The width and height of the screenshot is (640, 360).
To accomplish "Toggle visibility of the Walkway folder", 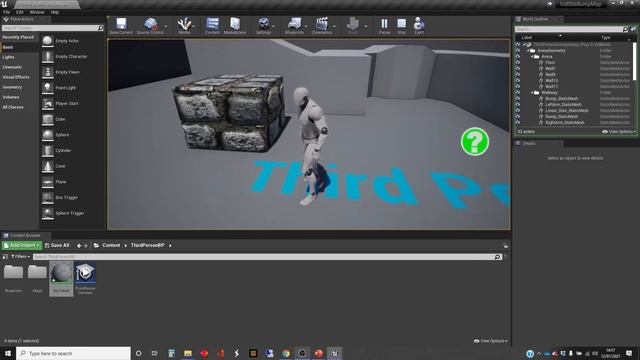I will (x=518, y=93).
